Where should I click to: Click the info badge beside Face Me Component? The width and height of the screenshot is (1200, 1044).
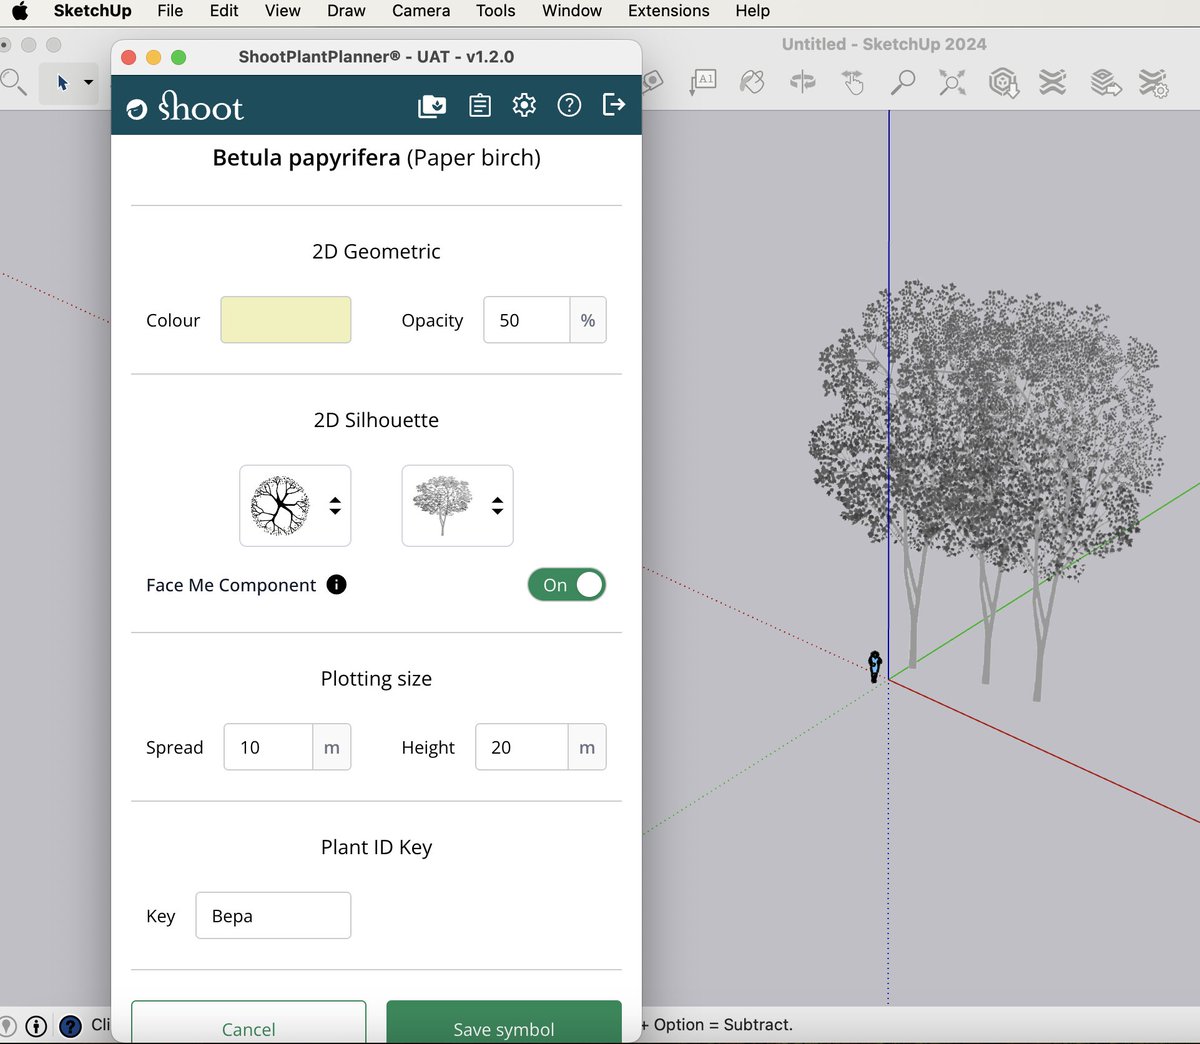click(x=337, y=585)
